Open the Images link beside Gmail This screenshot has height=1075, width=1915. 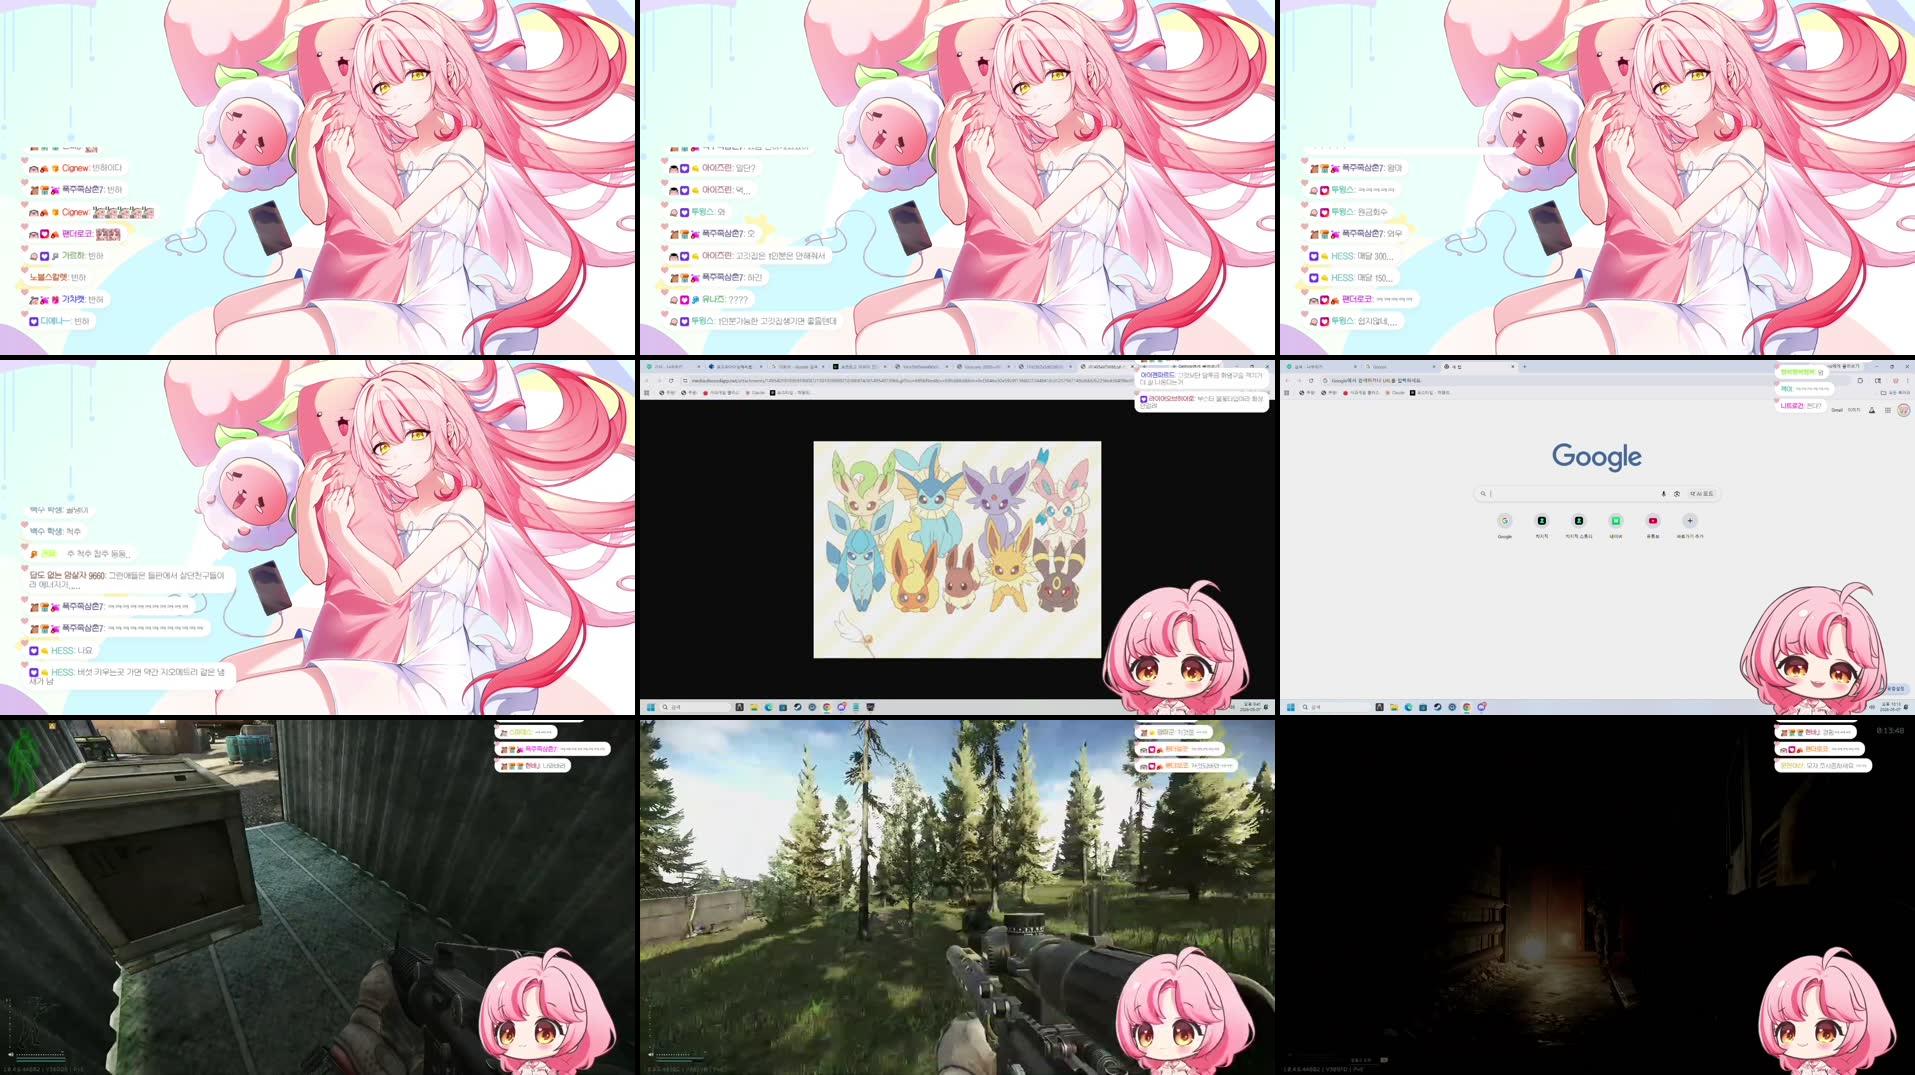point(1854,410)
